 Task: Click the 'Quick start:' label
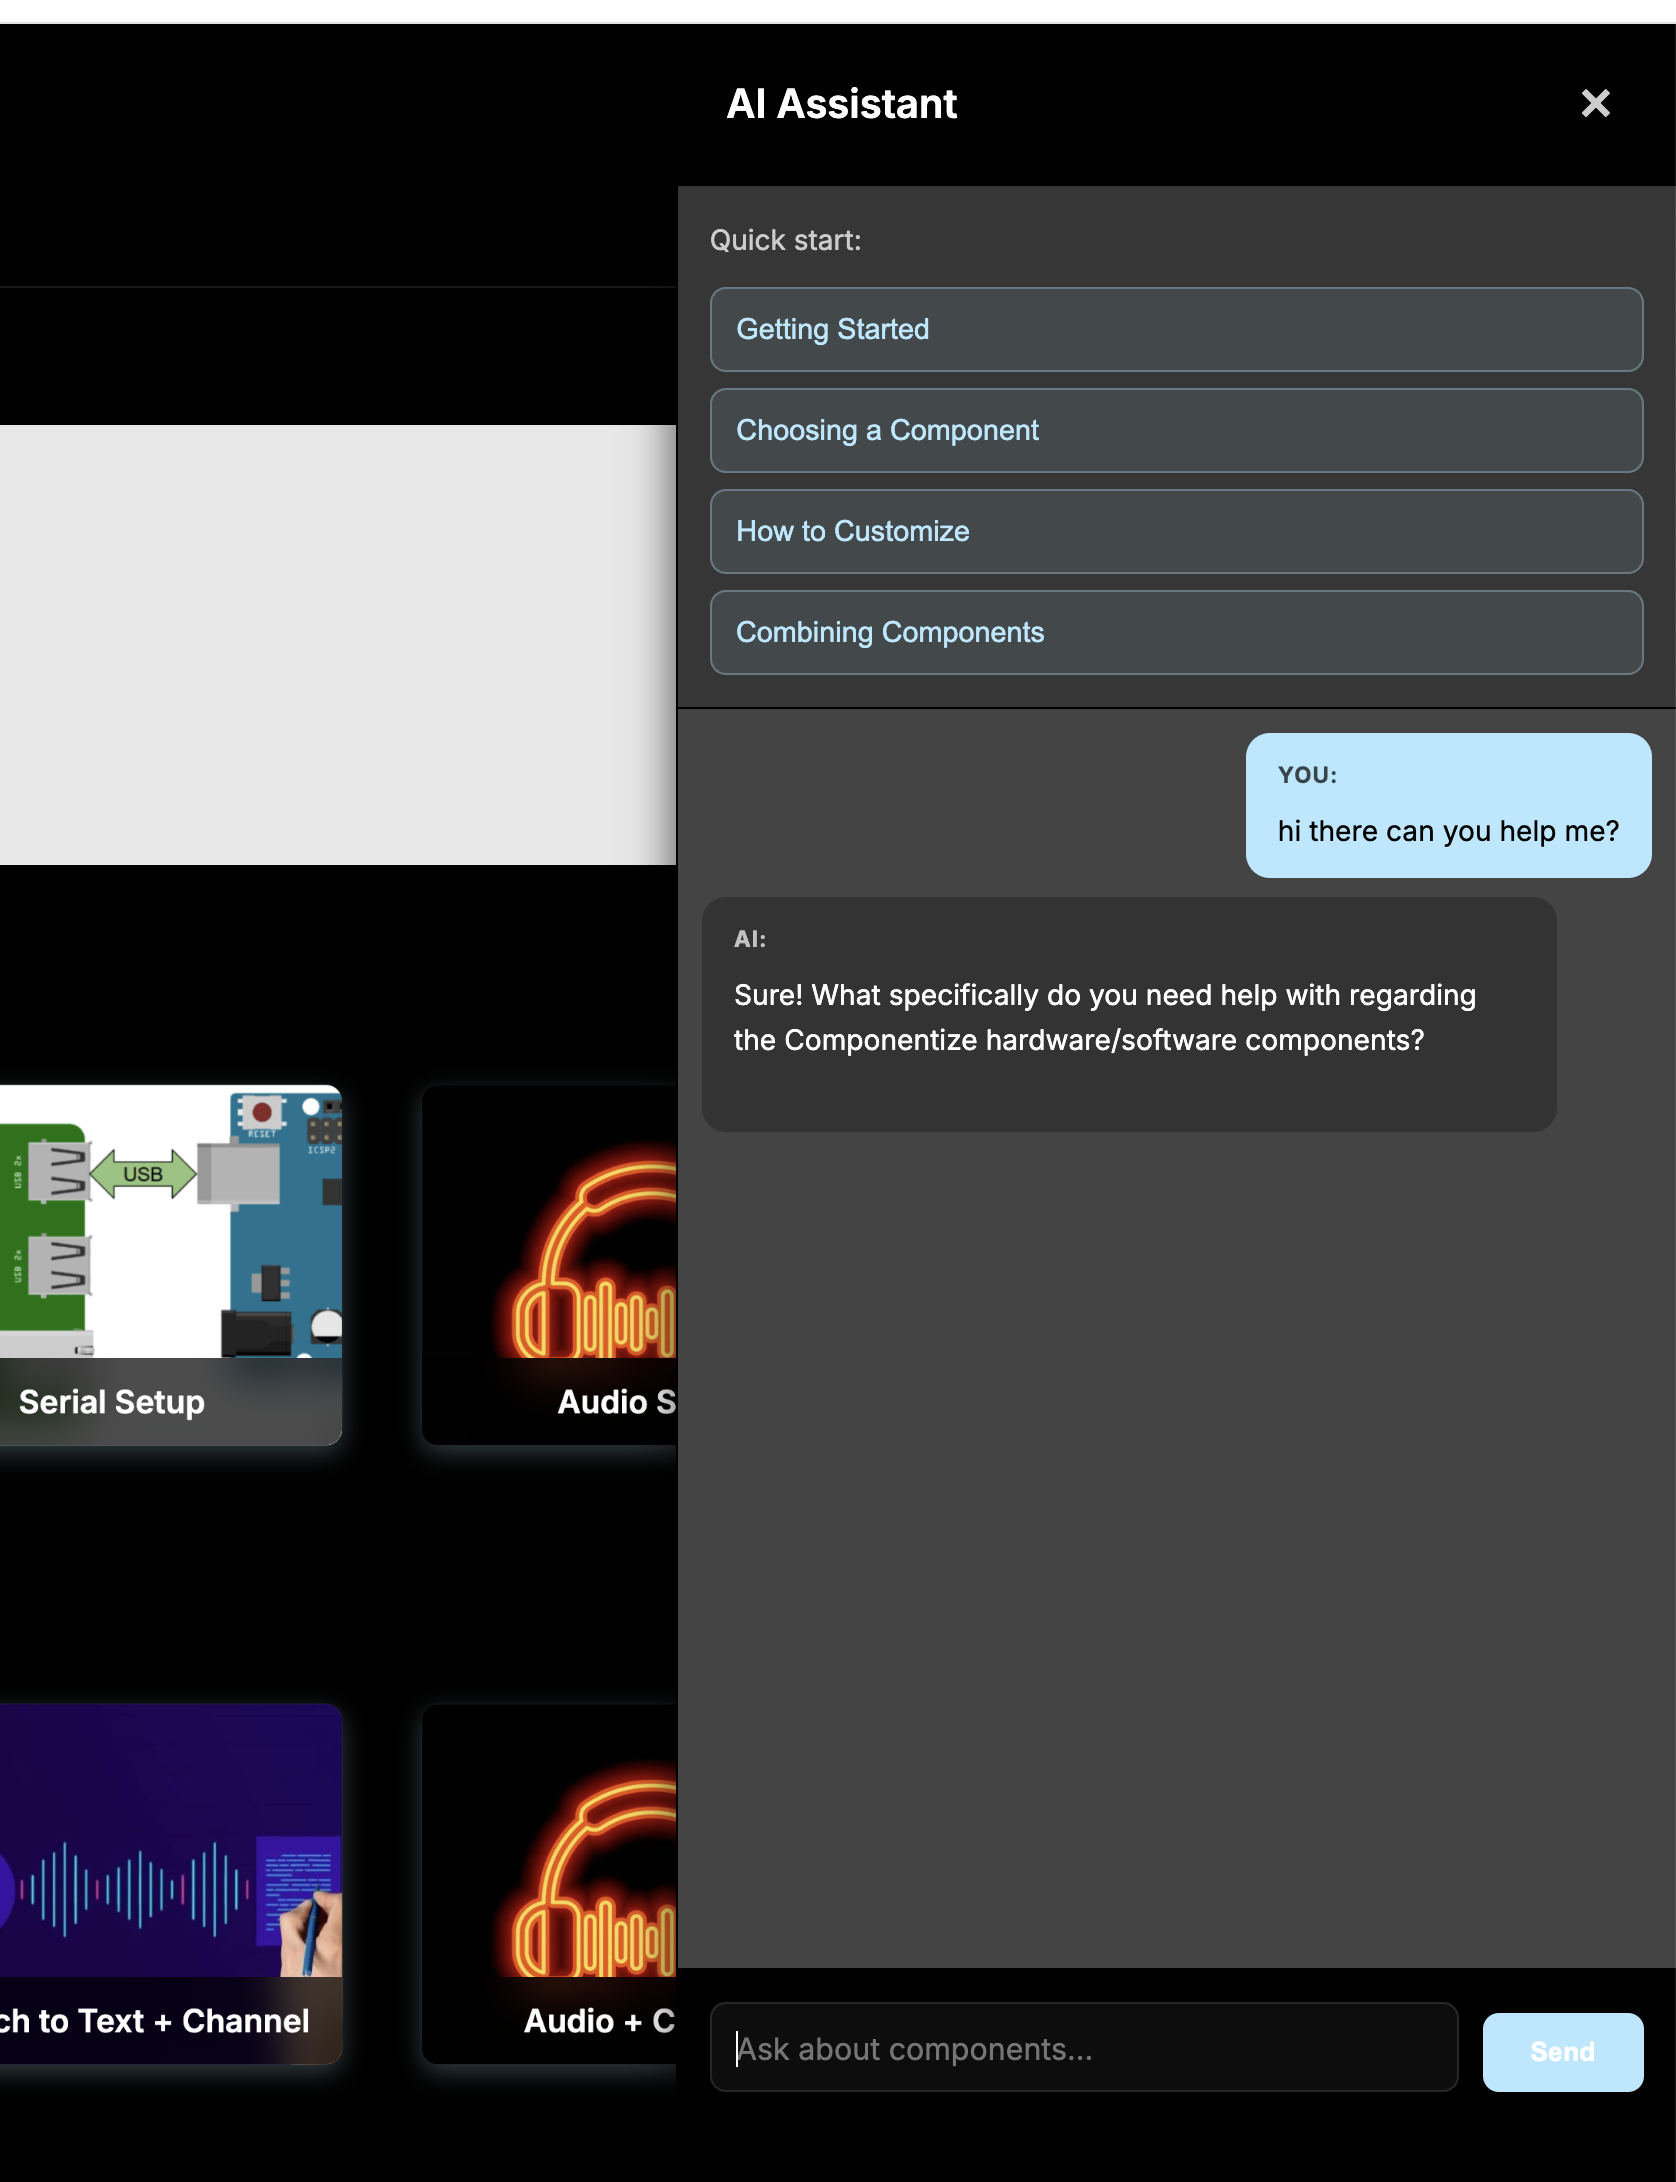[785, 240]
